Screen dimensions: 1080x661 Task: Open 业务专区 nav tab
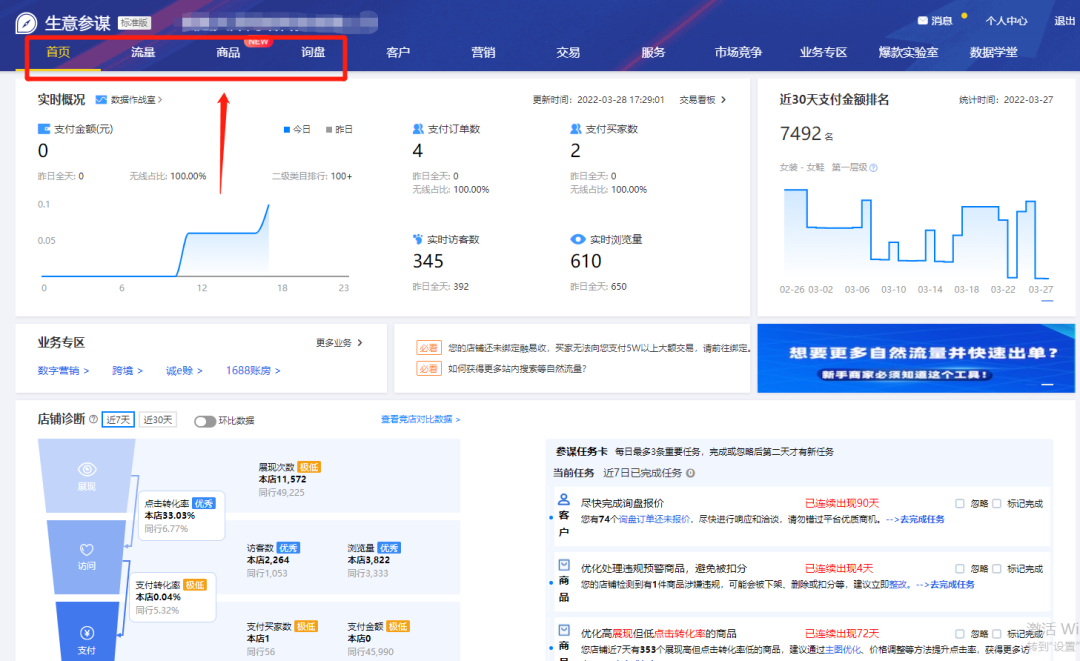click(x=823, y=52)
